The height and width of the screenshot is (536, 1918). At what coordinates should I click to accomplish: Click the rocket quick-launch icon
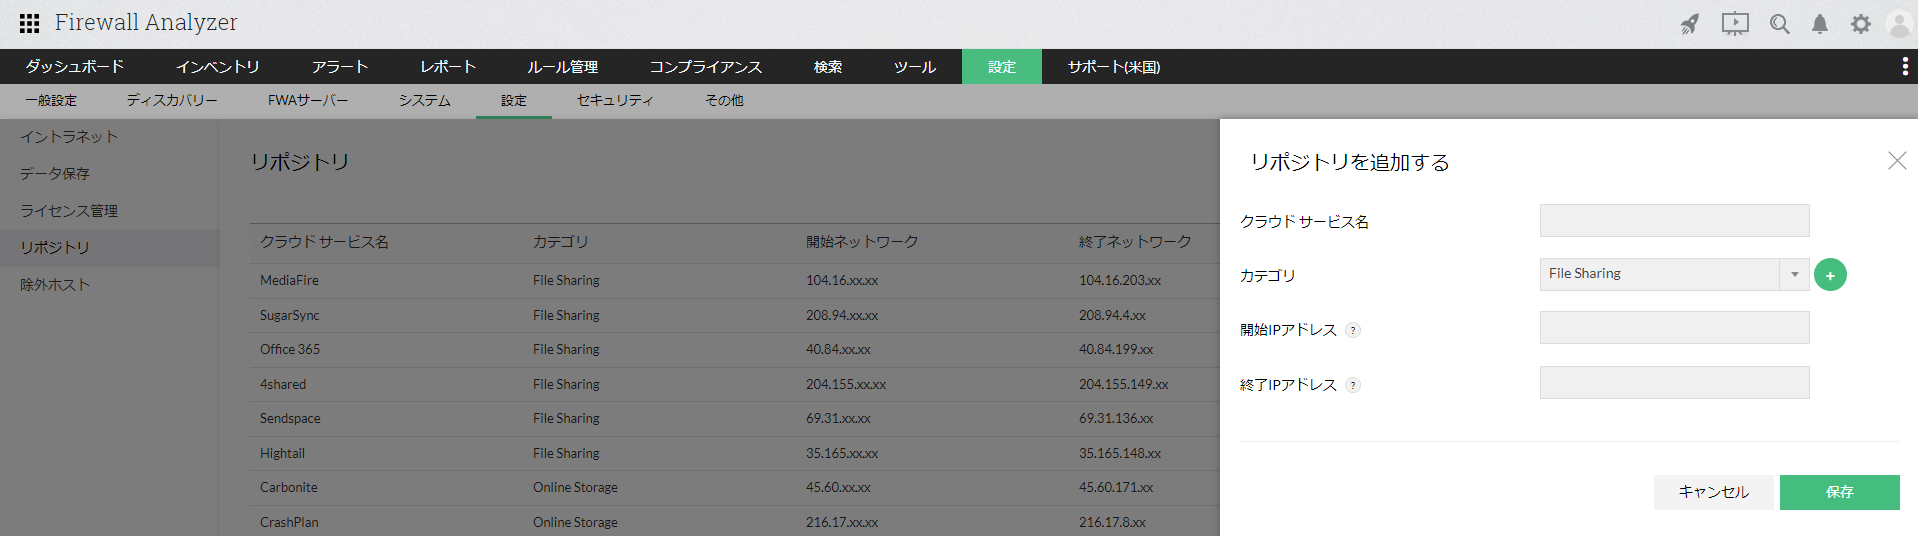(x=1690, y=24)
